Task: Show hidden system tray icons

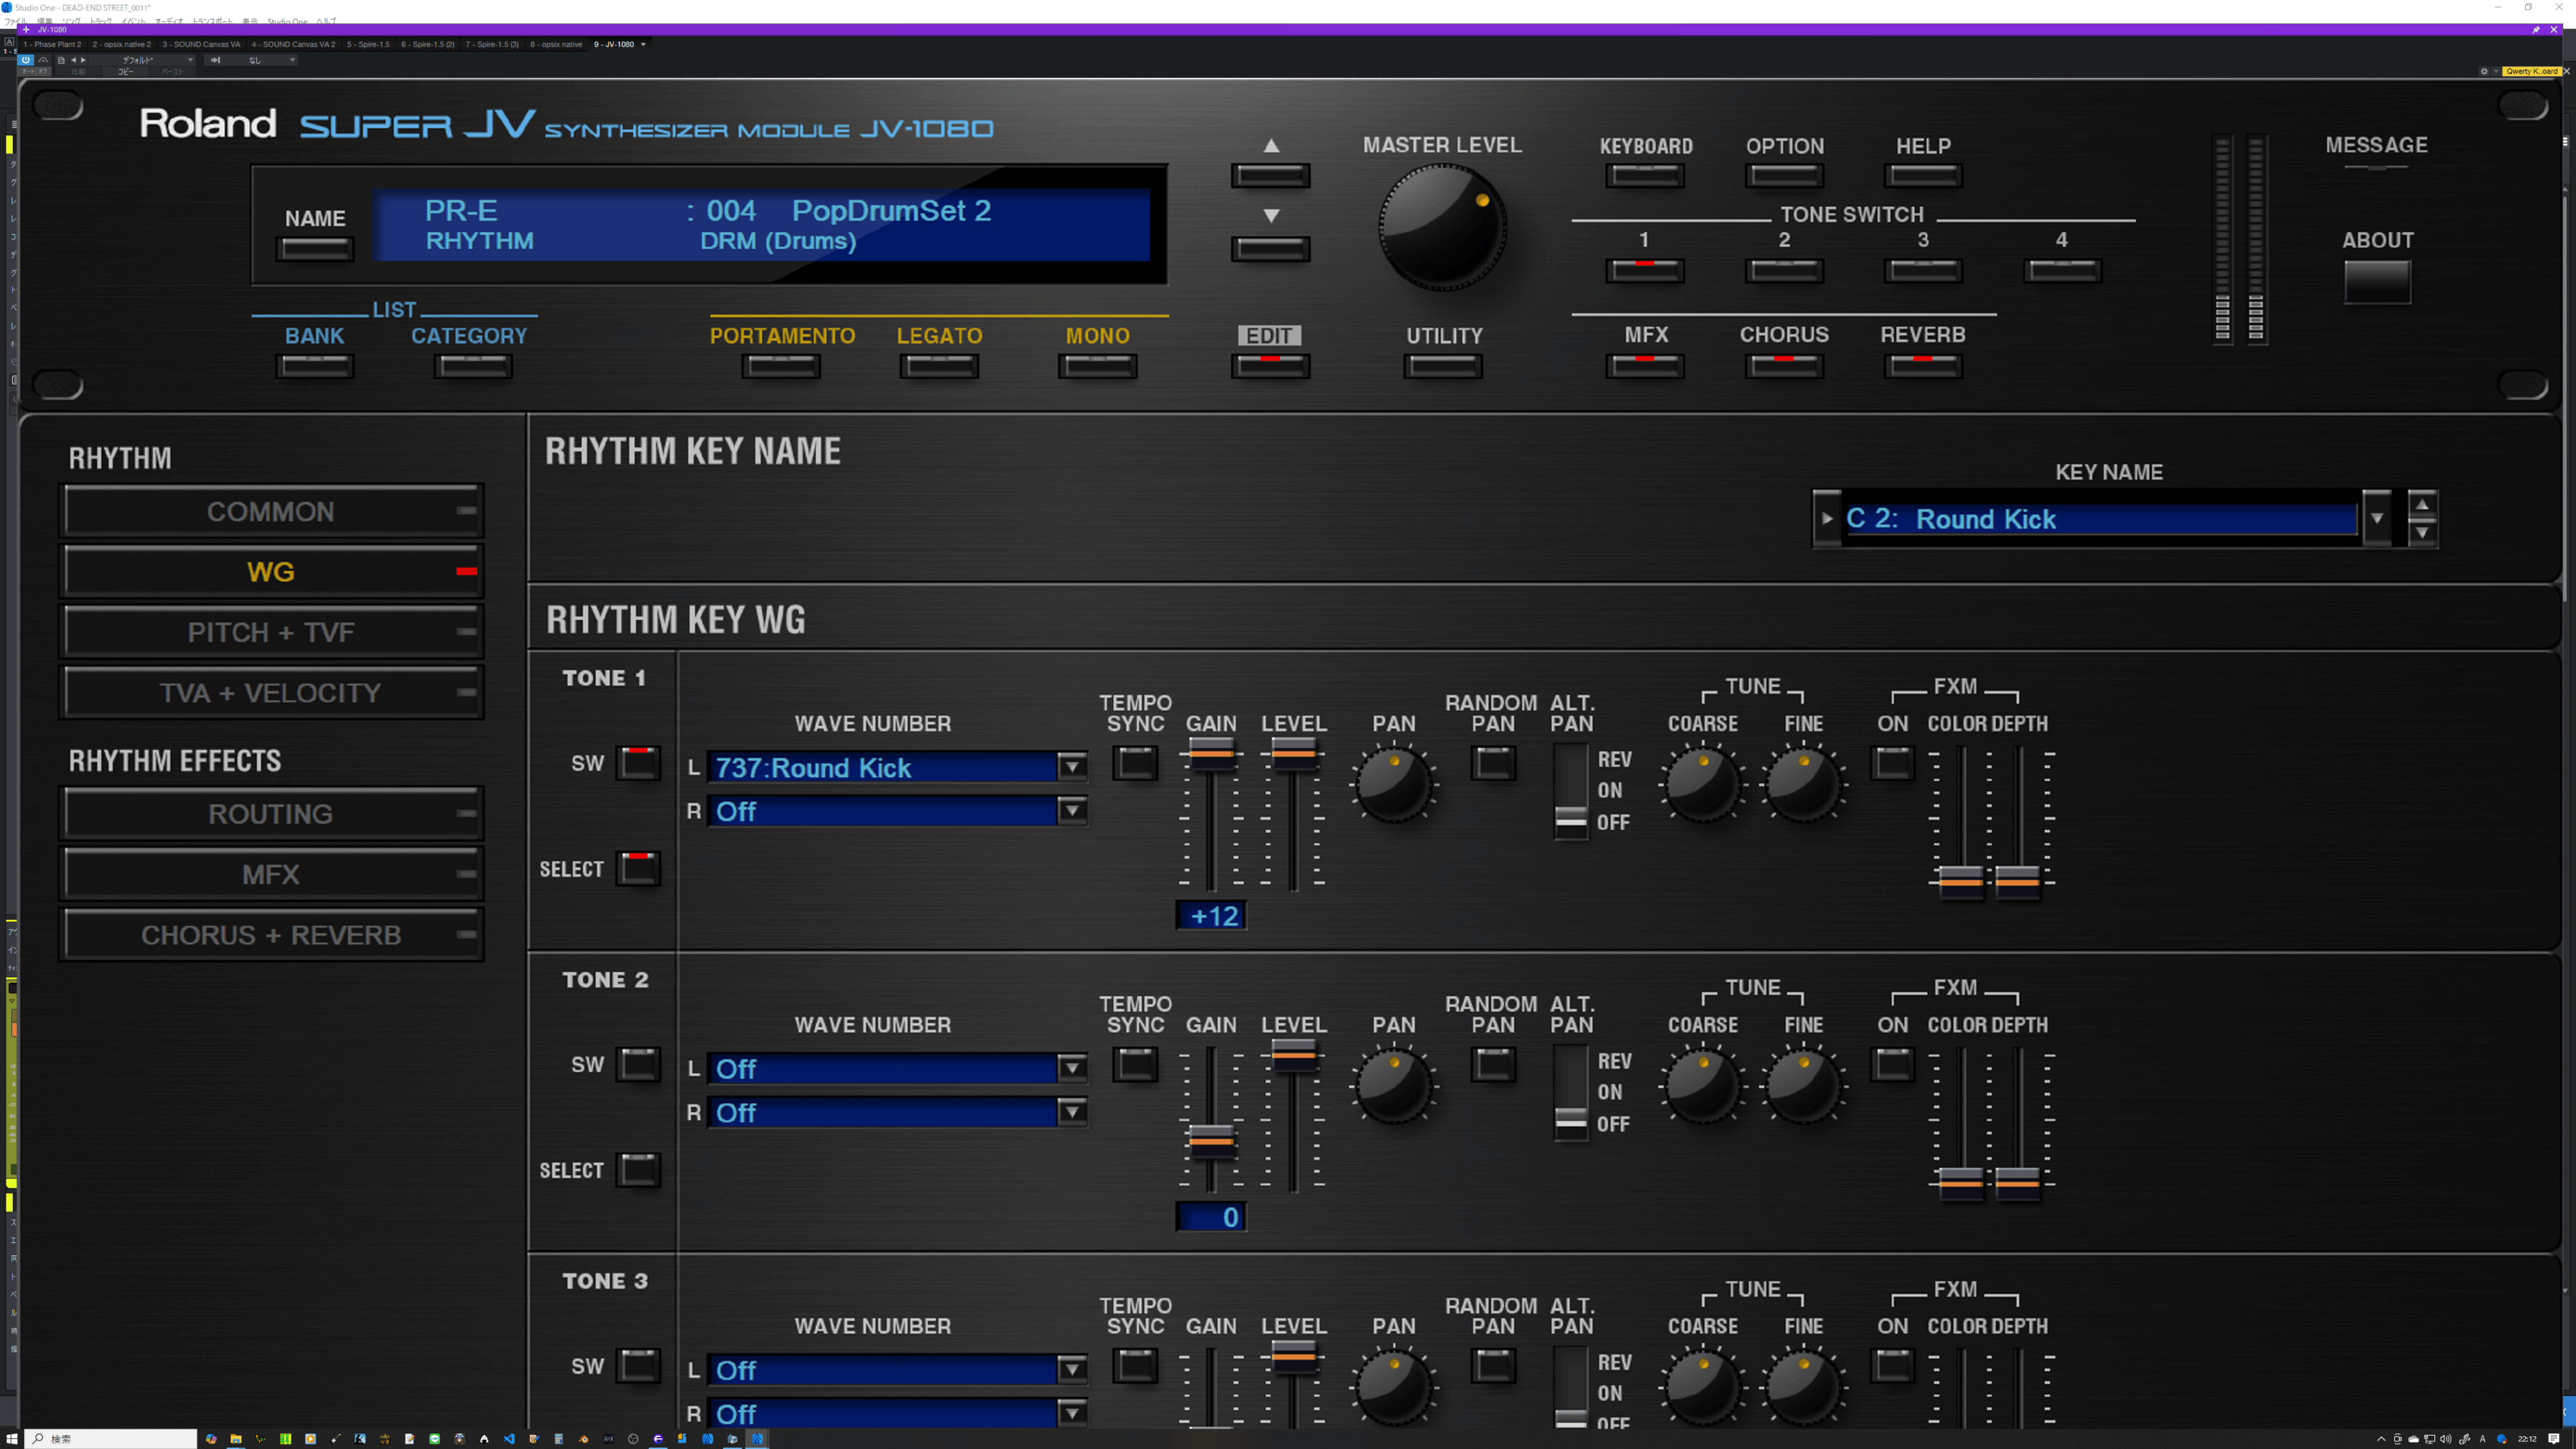Action: coord(2382,1439)
